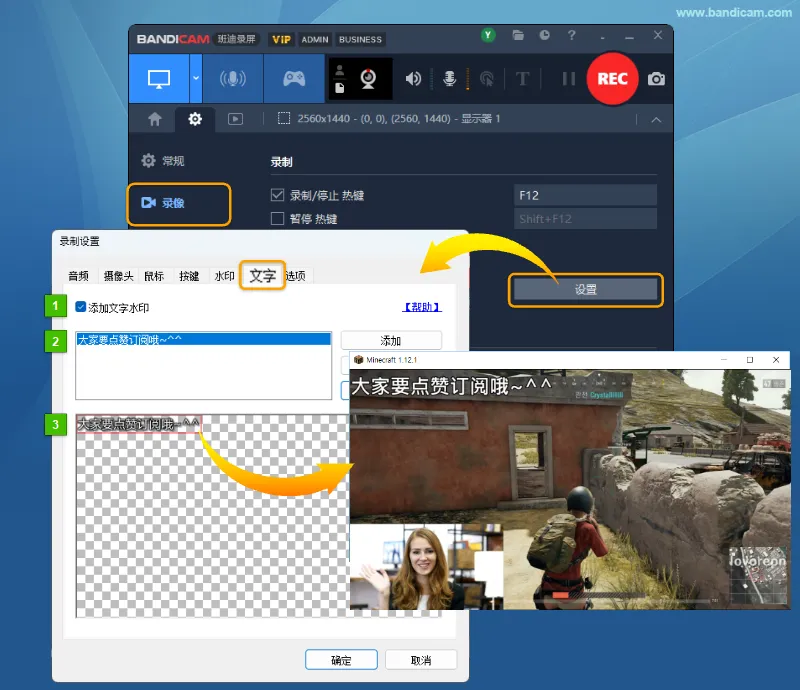Viewport: 800px width, 690px height.
Task: Click the Shift+F12 hotkey field
Action: tap(585, 219)
